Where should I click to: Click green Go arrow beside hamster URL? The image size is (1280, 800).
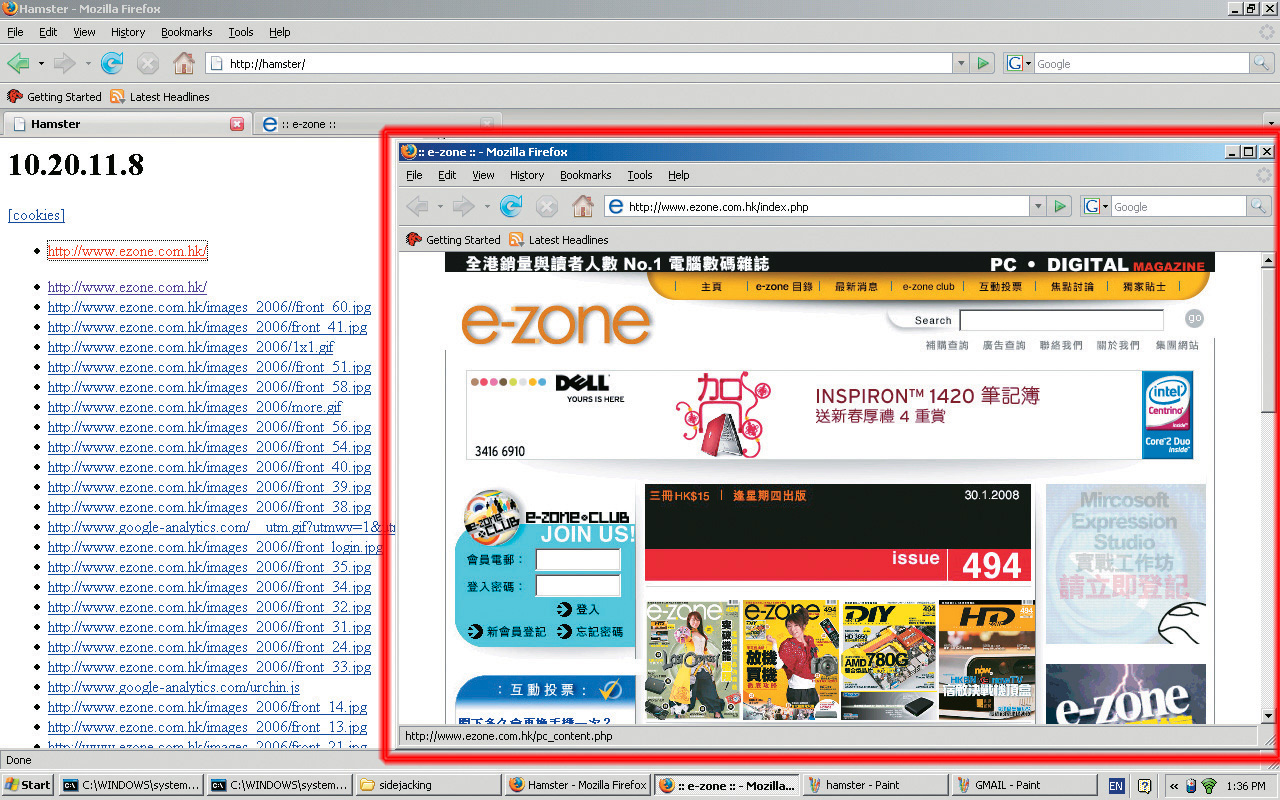click(x=983, y=63)
